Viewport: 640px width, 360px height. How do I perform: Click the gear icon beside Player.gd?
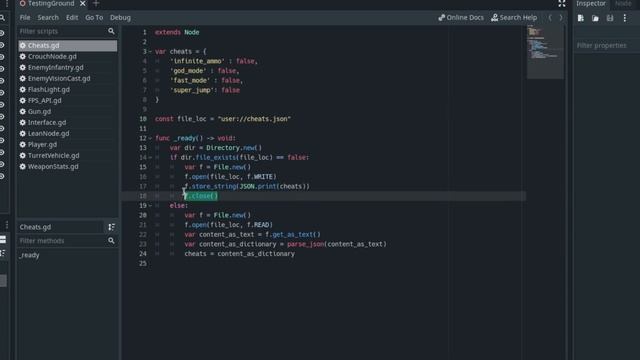click(22, 144)
